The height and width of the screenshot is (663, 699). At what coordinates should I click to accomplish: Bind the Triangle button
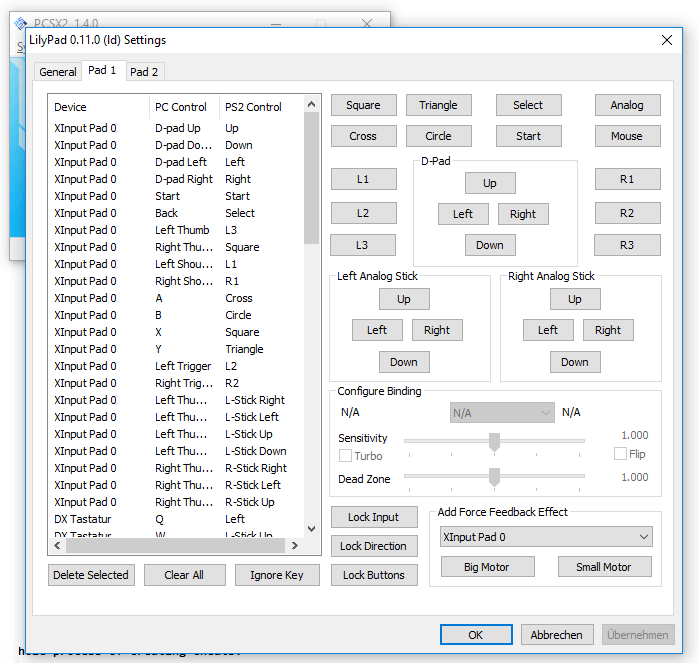tap(438, 105)
